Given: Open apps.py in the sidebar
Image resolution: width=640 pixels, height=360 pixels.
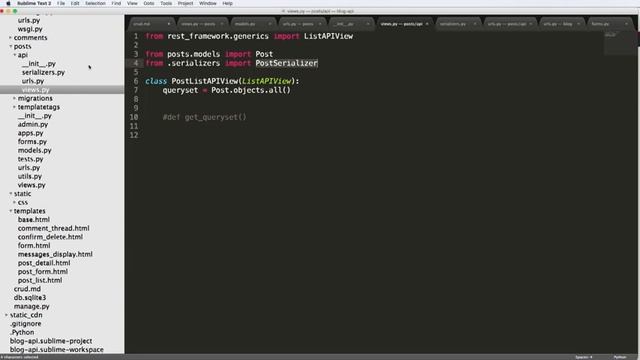Looking at the screenshot, I should (x=30, y=133).
